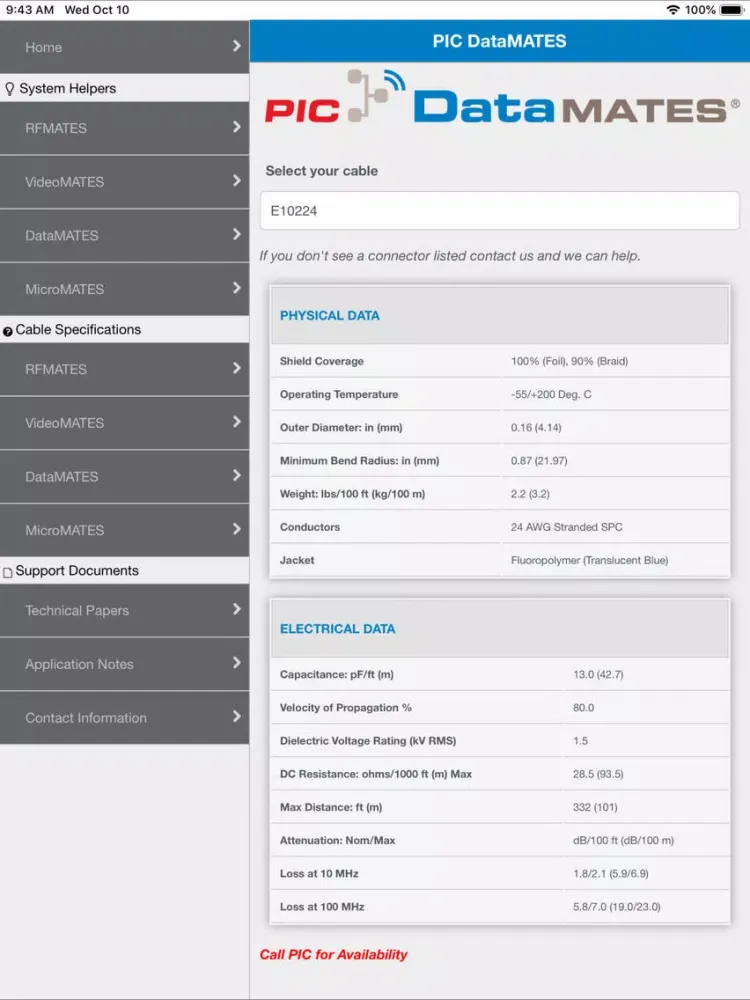
Task: Click PIC DataMATES header title
Action: coord(499,41)
